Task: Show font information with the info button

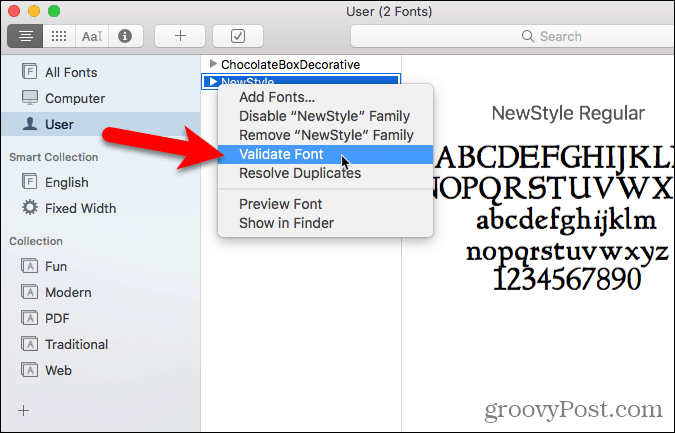Action: coord(125,36)
